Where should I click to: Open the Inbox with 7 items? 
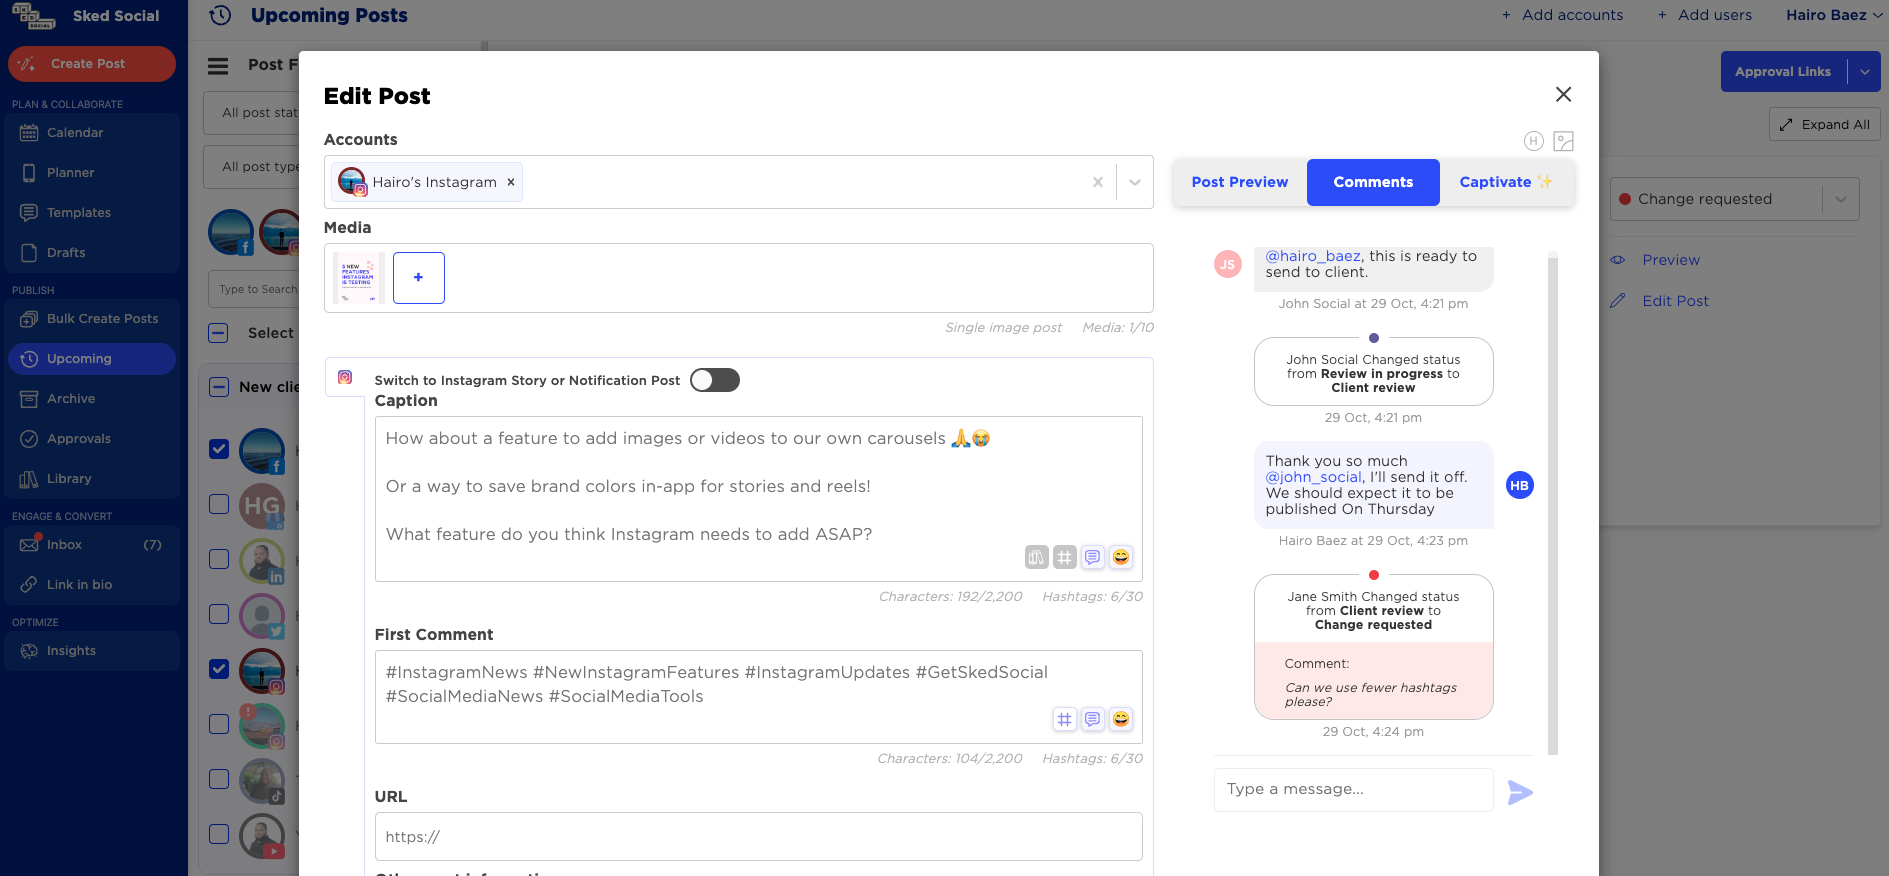[91, 545]
